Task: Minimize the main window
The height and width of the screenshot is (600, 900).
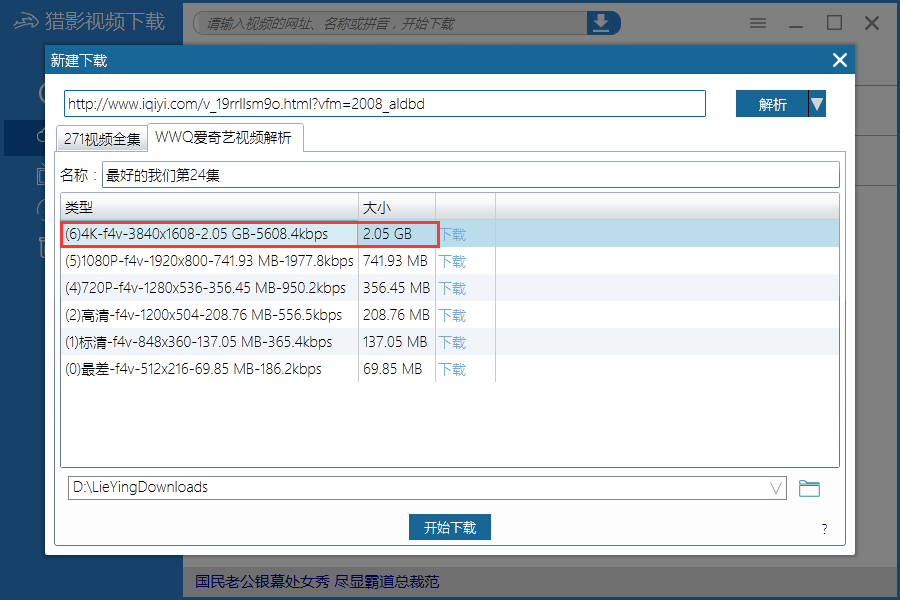Action: coord(796,26)
